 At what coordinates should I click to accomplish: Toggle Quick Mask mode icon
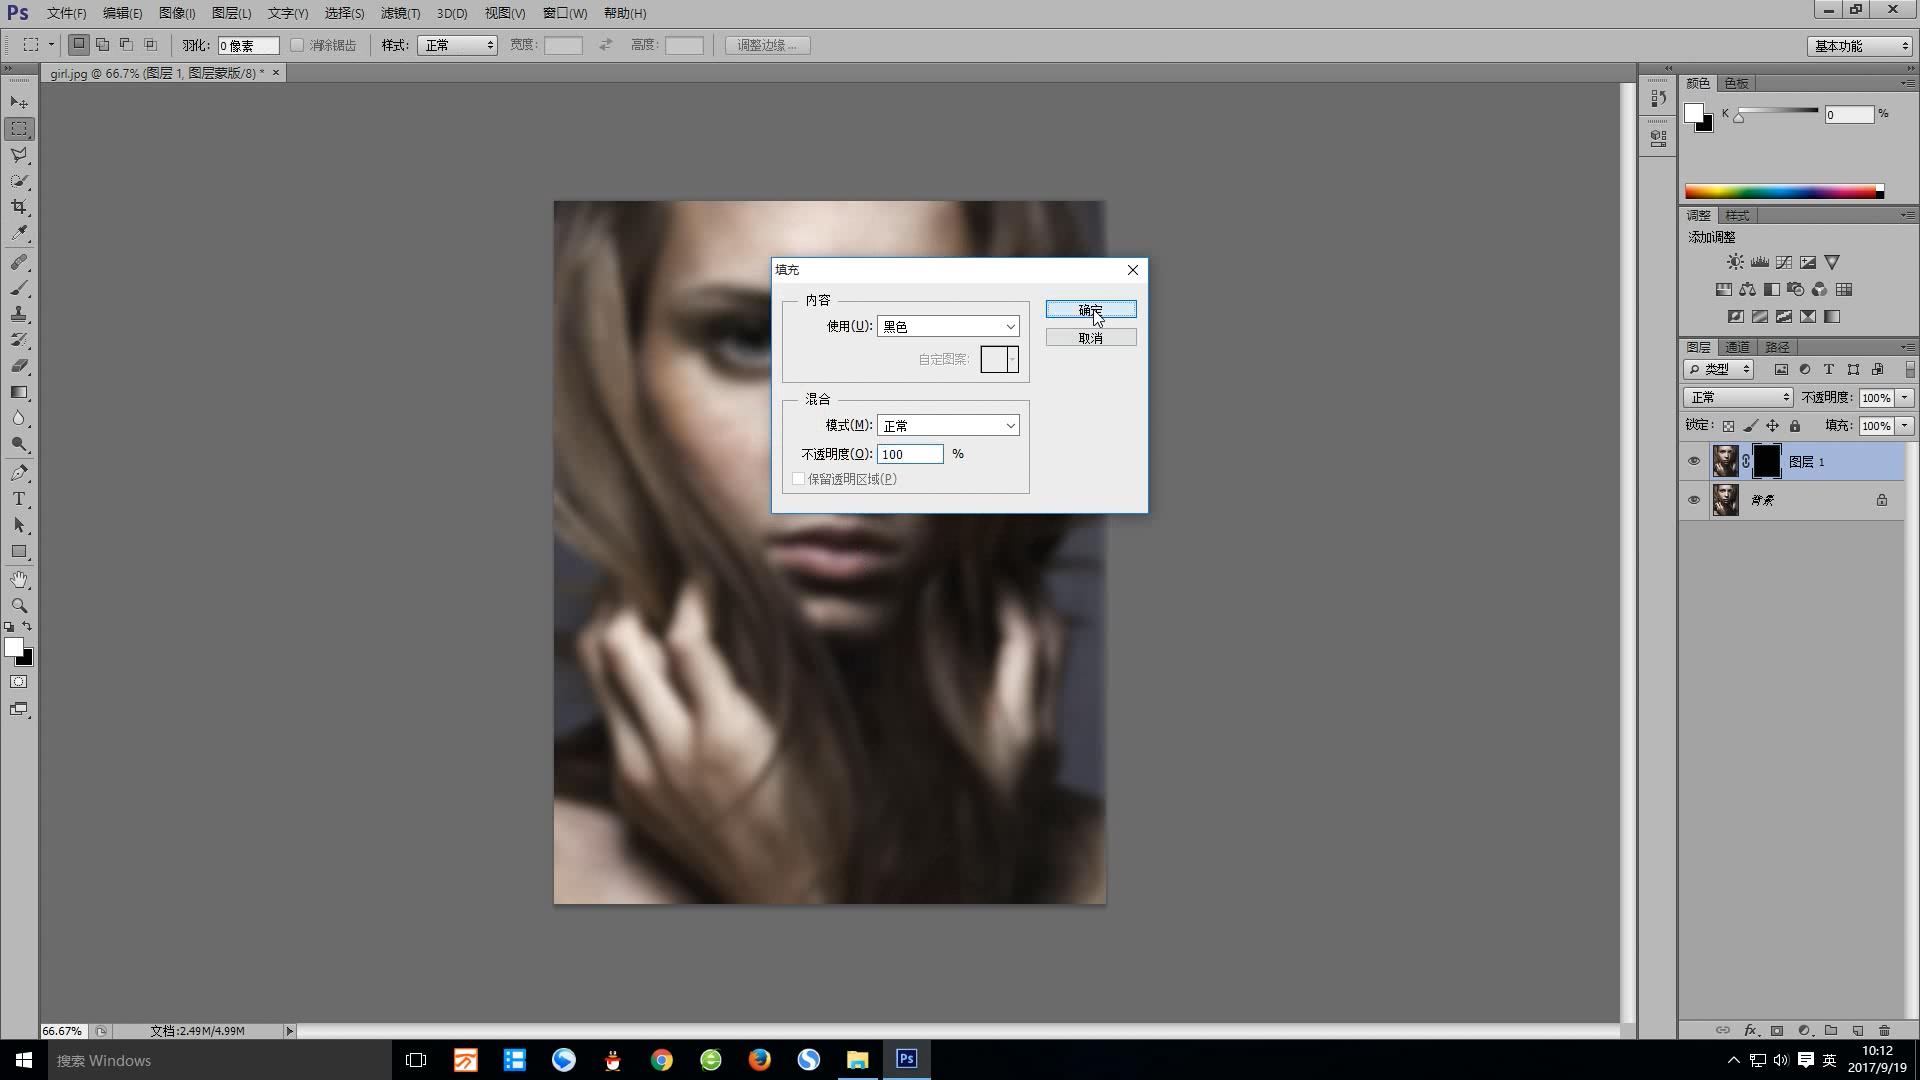coord(19,682)
